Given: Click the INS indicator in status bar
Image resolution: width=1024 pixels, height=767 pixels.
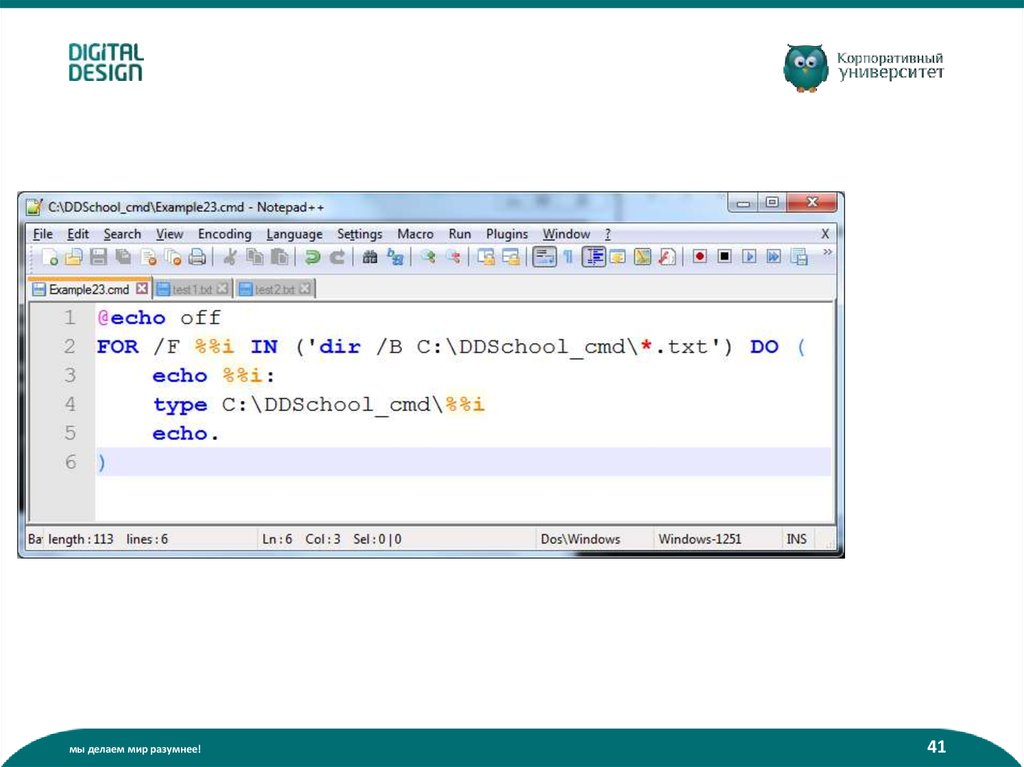Looking at the screenshot, I should (796, 539).
